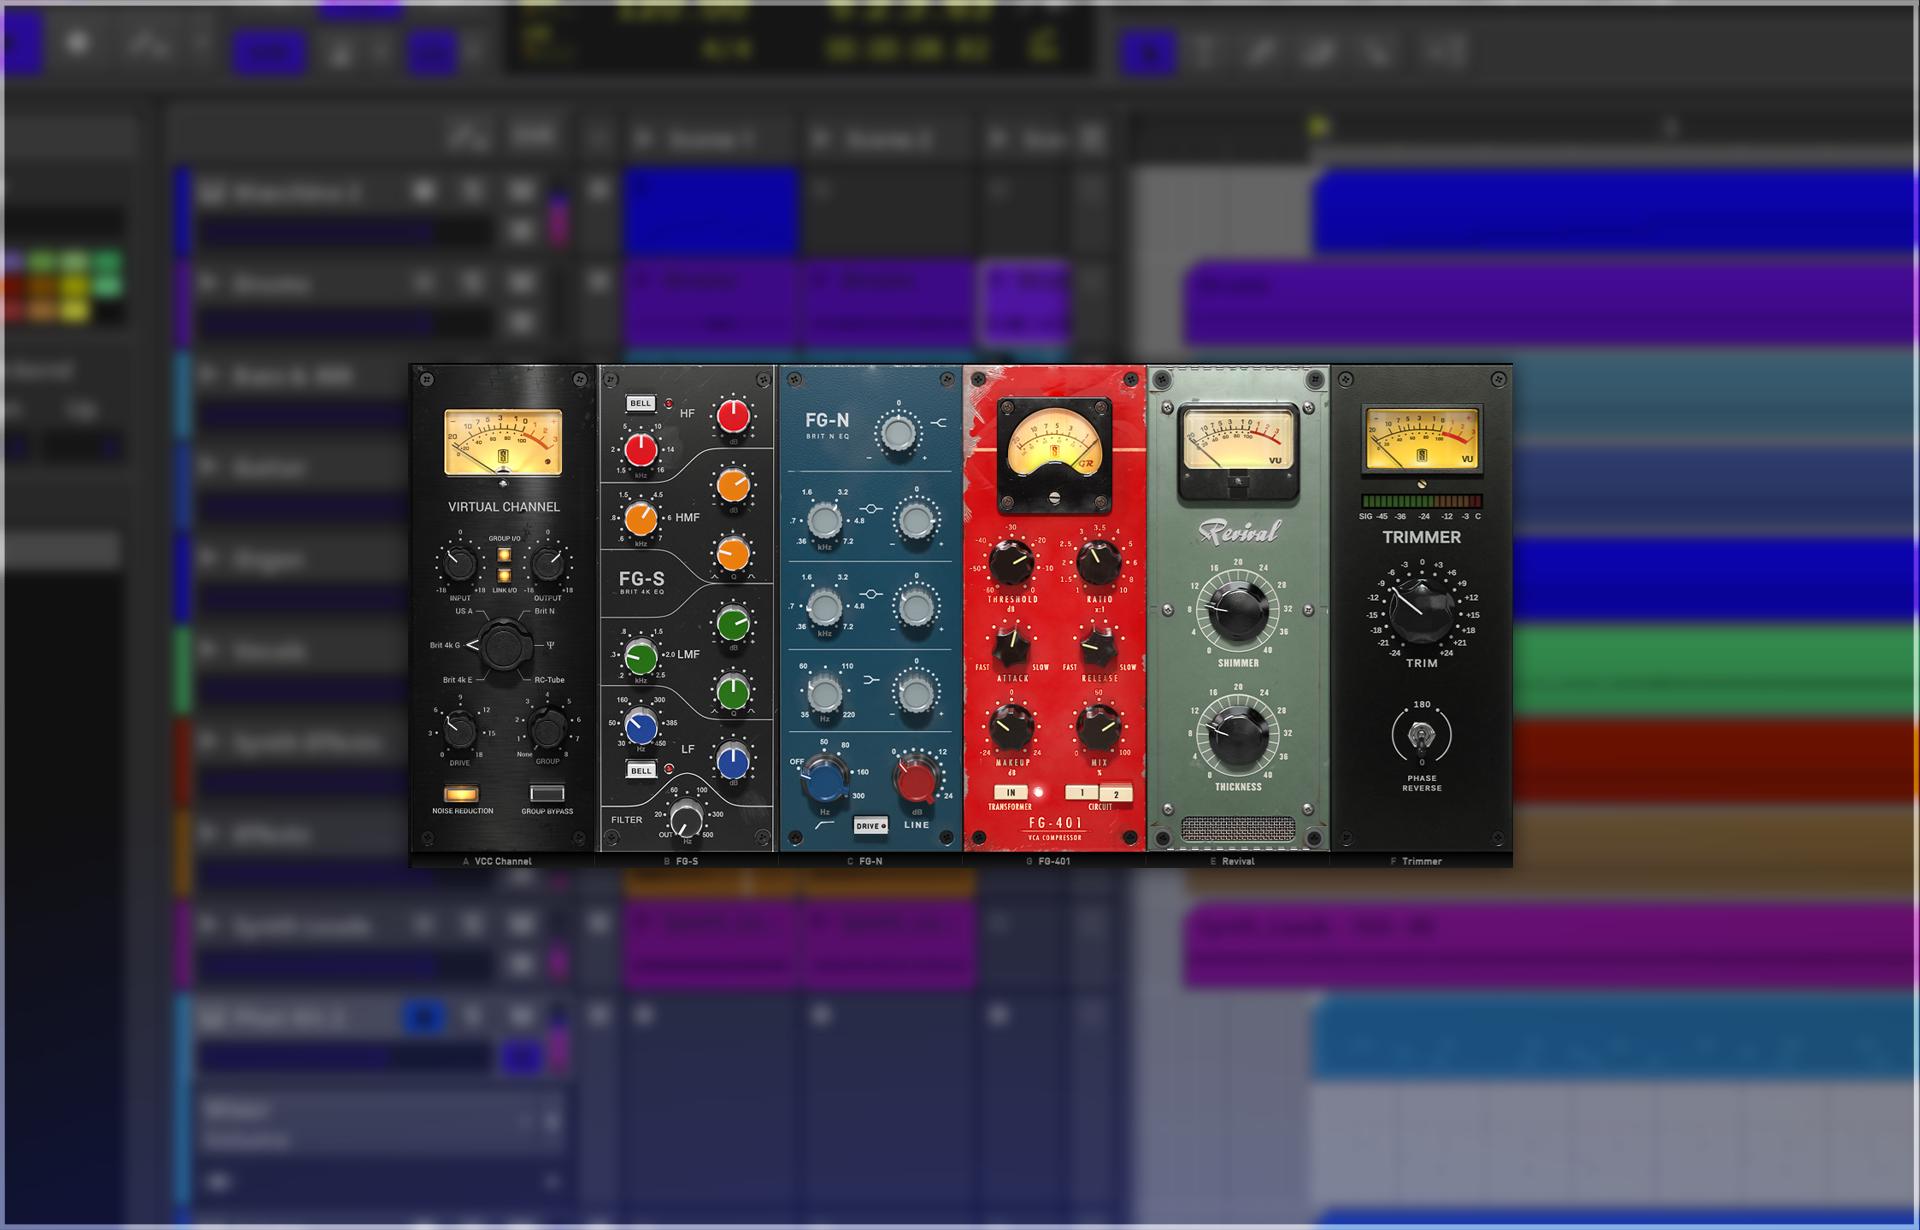Click the red HF gain knob on FG-S

point(733,416)
